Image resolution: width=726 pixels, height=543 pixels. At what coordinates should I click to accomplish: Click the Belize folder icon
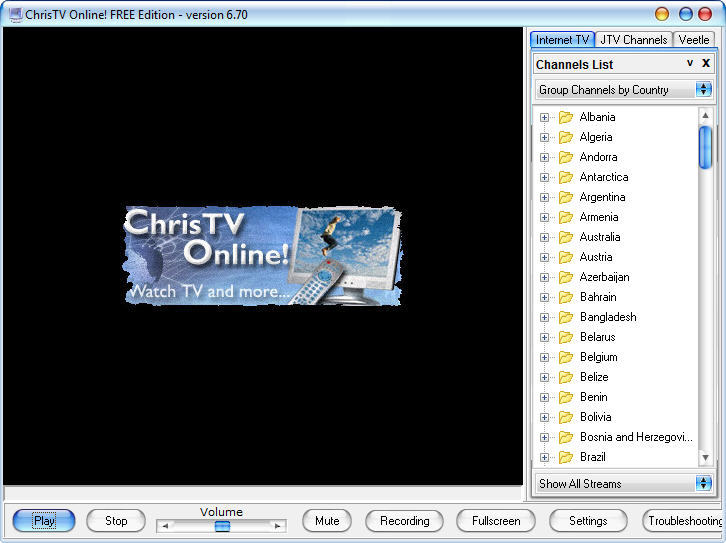coord(565,377)
